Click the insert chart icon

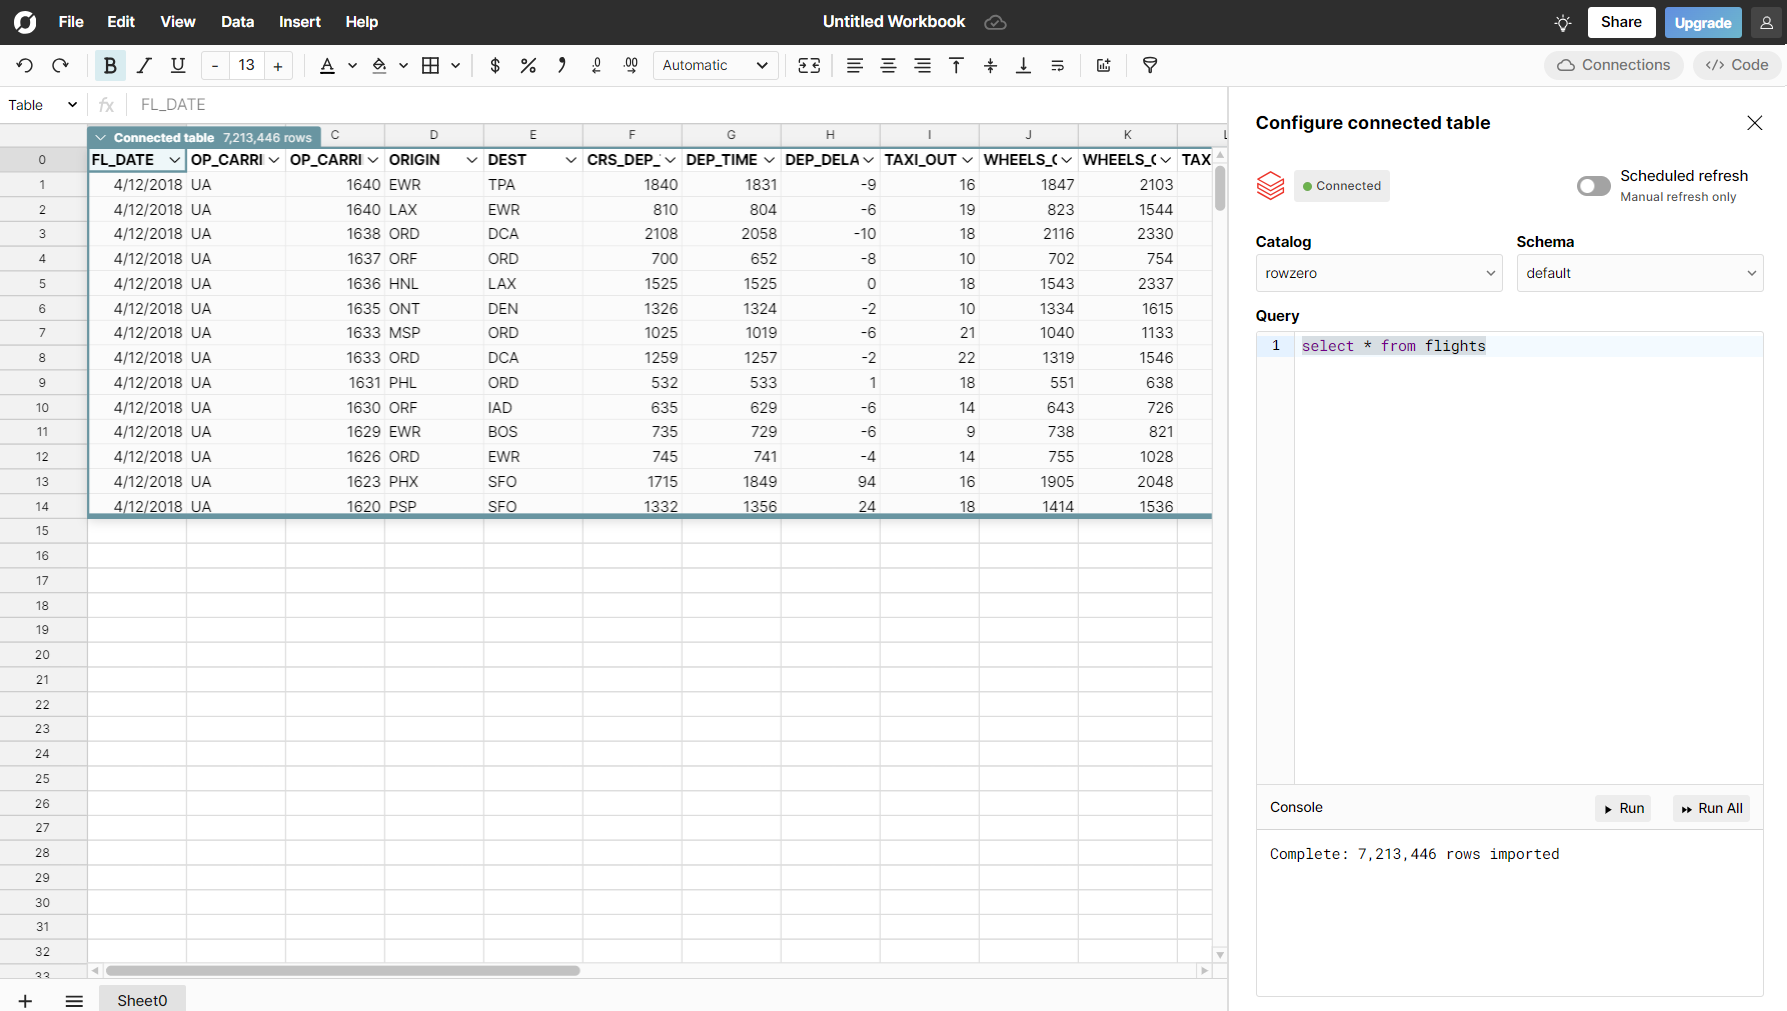point(1104,66)
